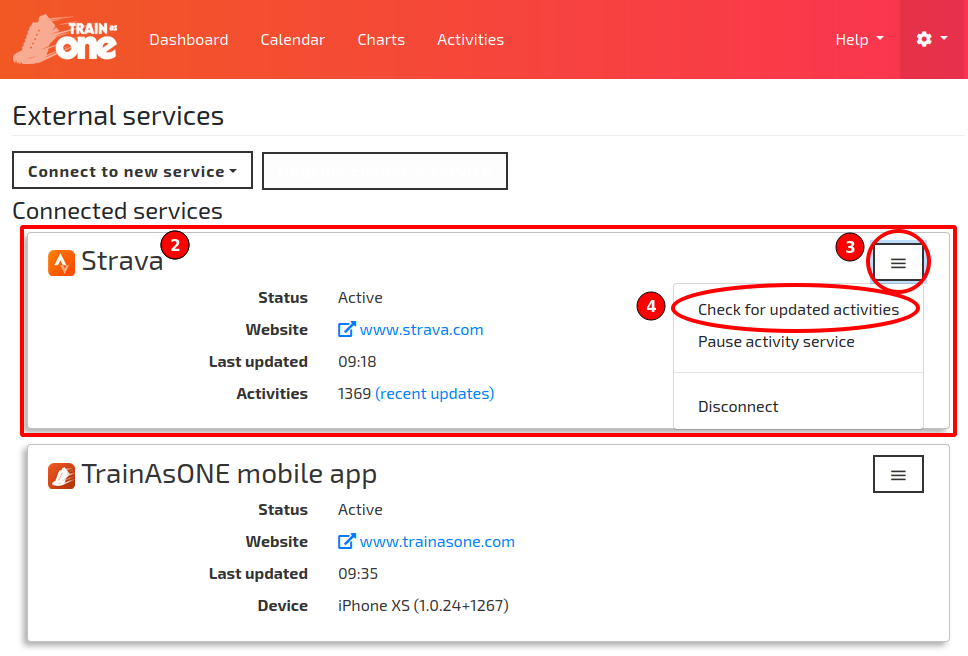Navigate to the Dashboard page
Screen dimensions: 968x656
pos(189,39)
